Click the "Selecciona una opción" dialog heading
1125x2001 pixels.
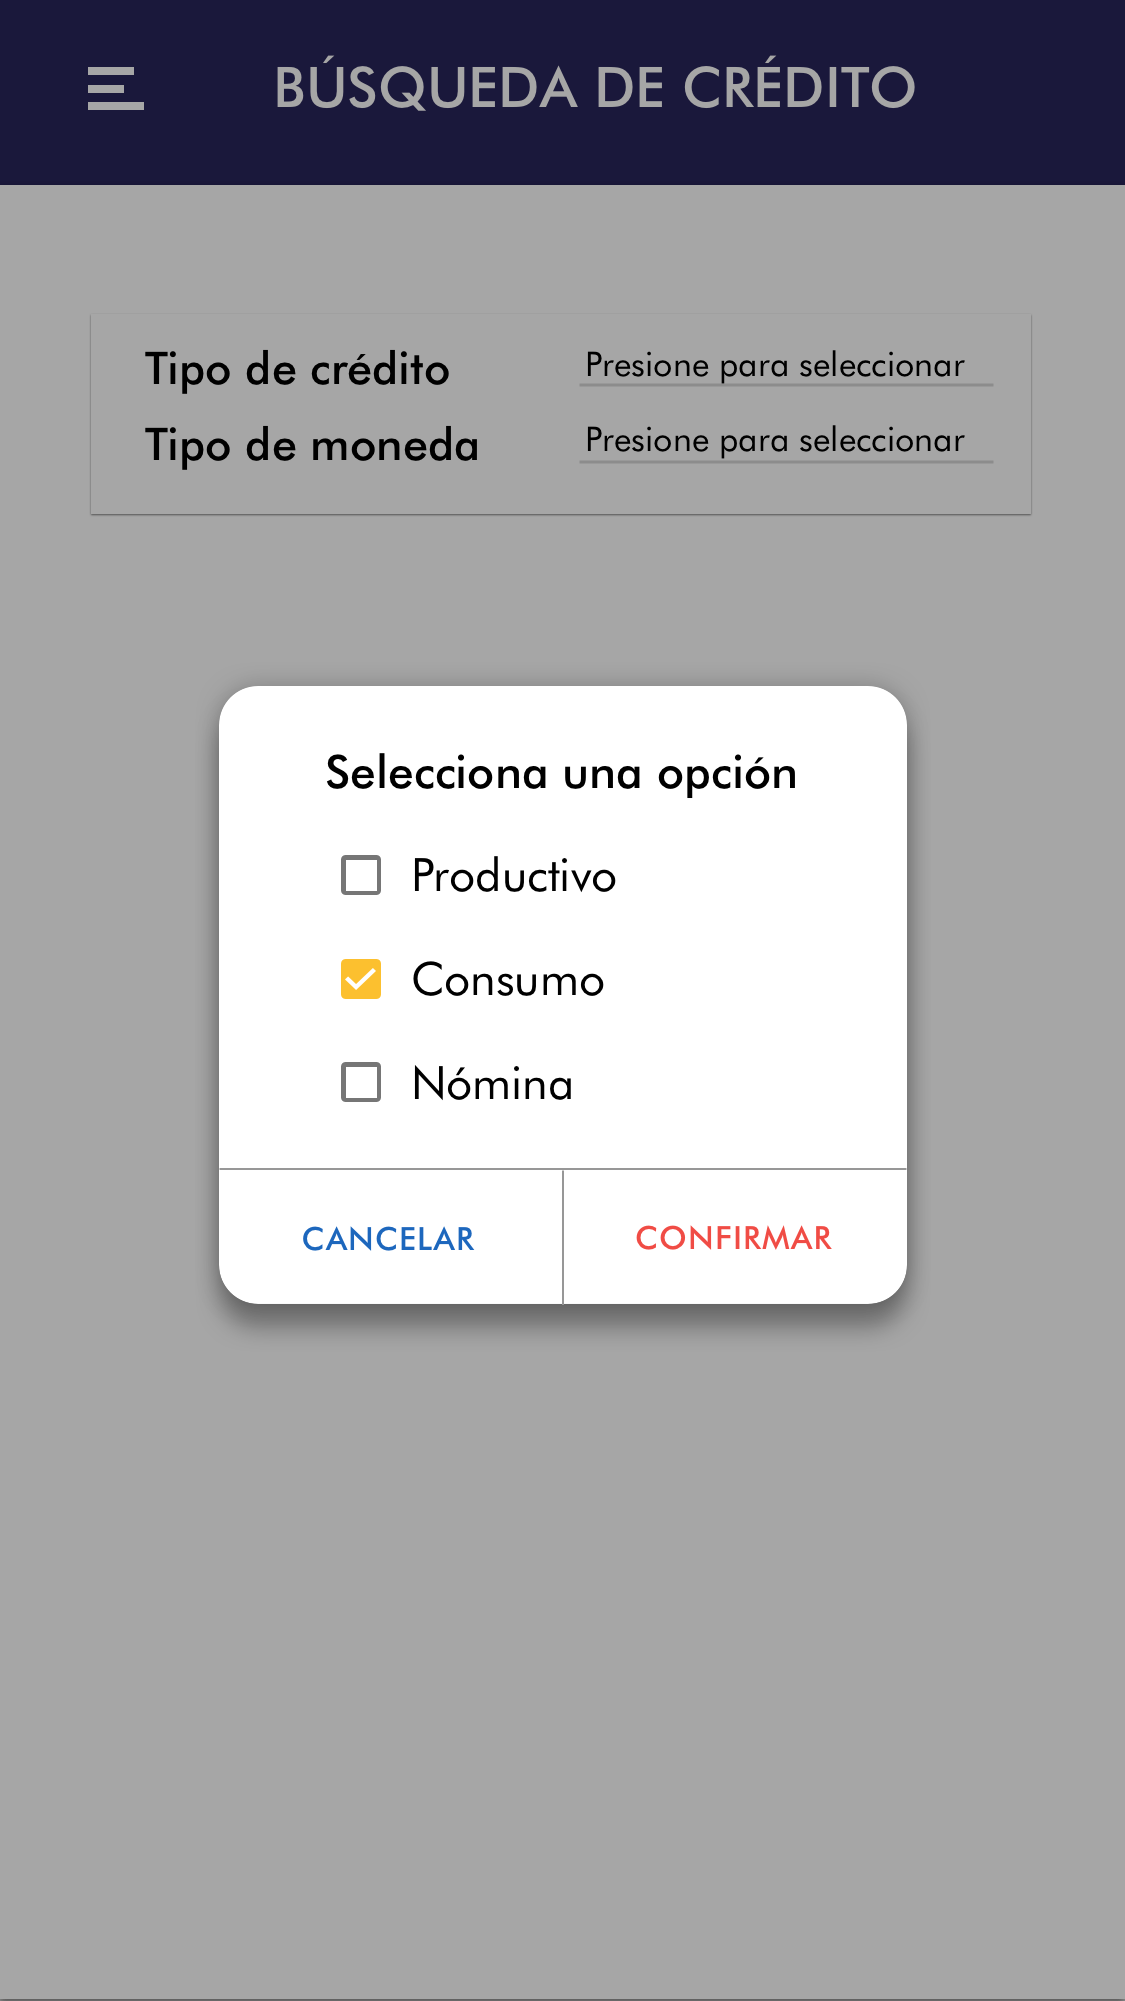561,773
